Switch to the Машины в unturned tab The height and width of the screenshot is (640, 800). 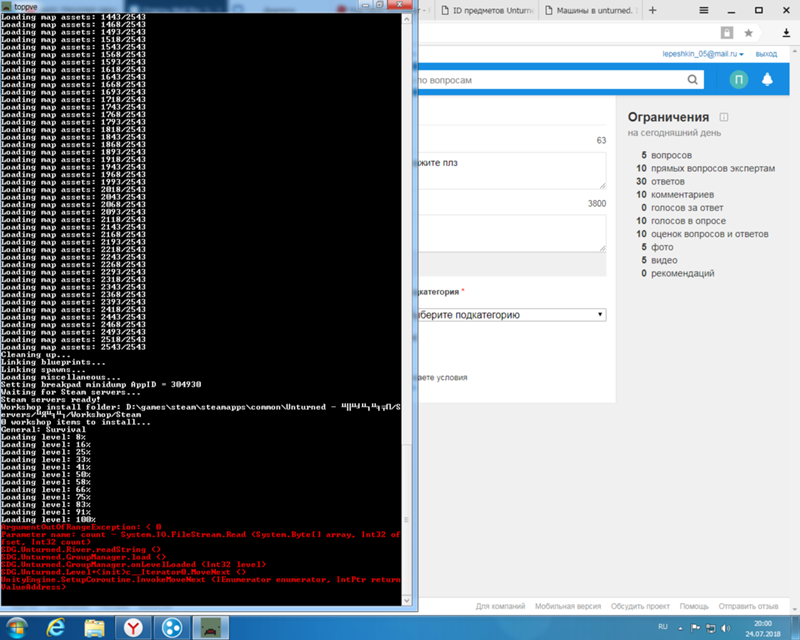591,10
